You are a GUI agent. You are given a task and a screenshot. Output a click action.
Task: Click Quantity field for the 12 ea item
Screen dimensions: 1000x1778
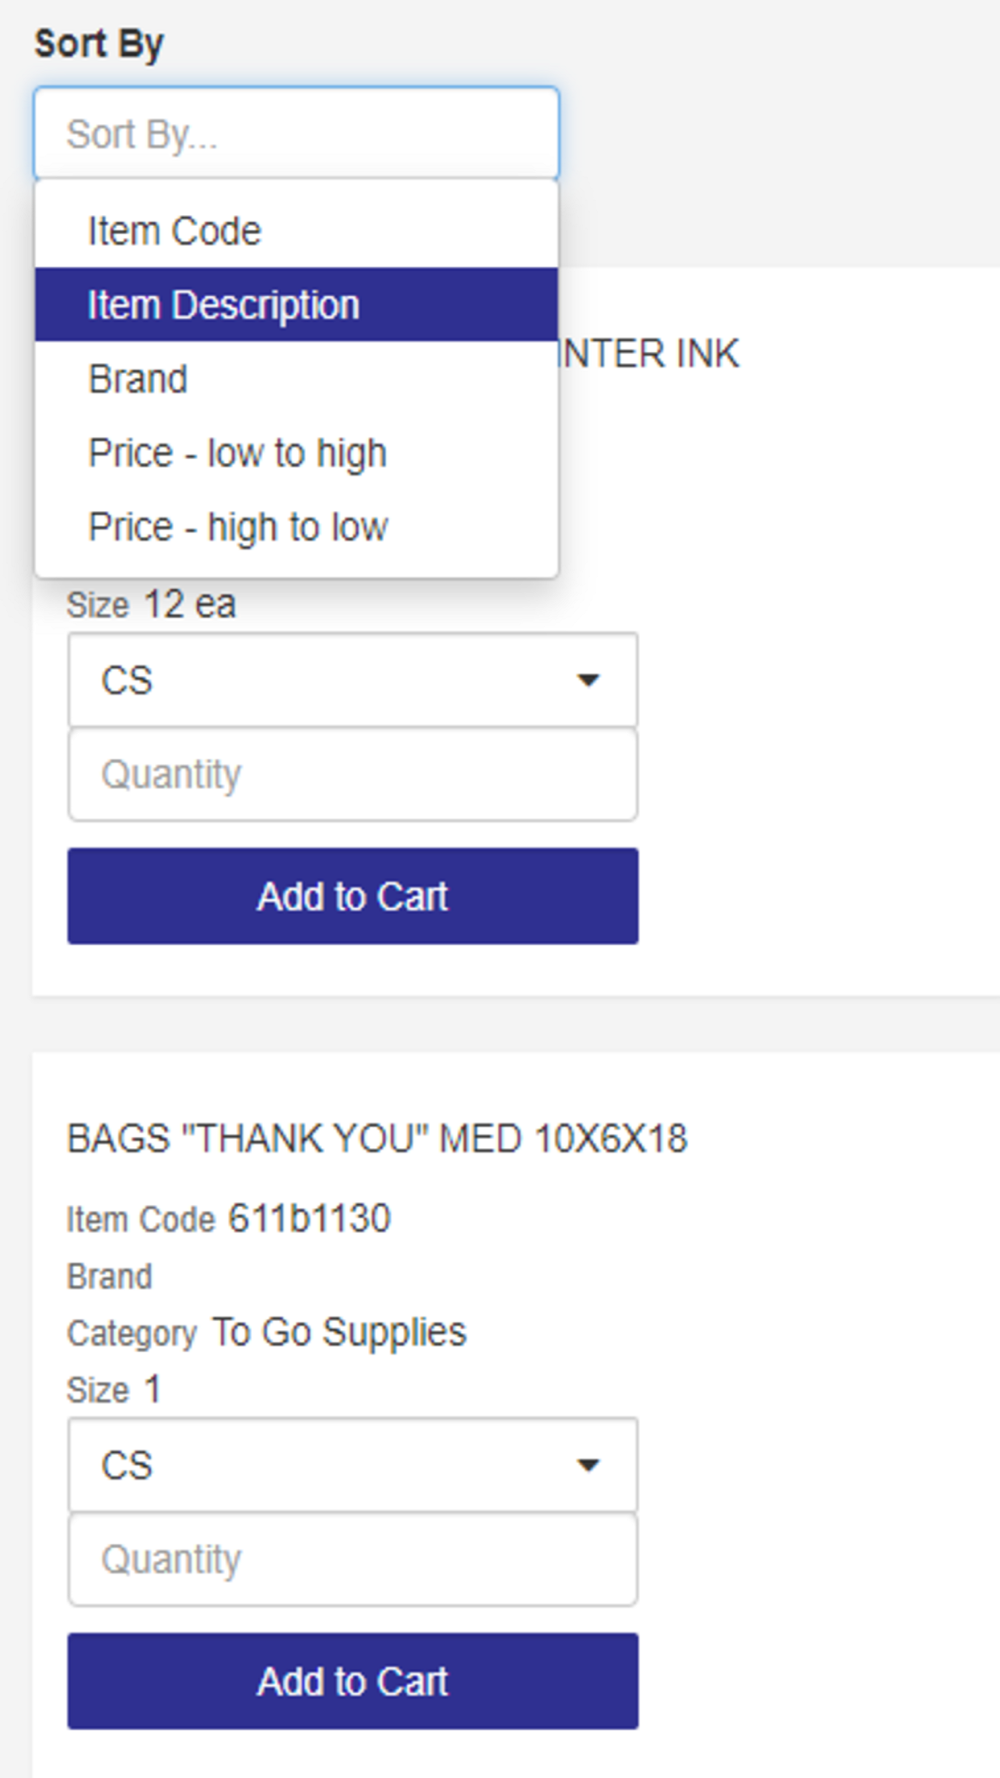tap(352, 775)
